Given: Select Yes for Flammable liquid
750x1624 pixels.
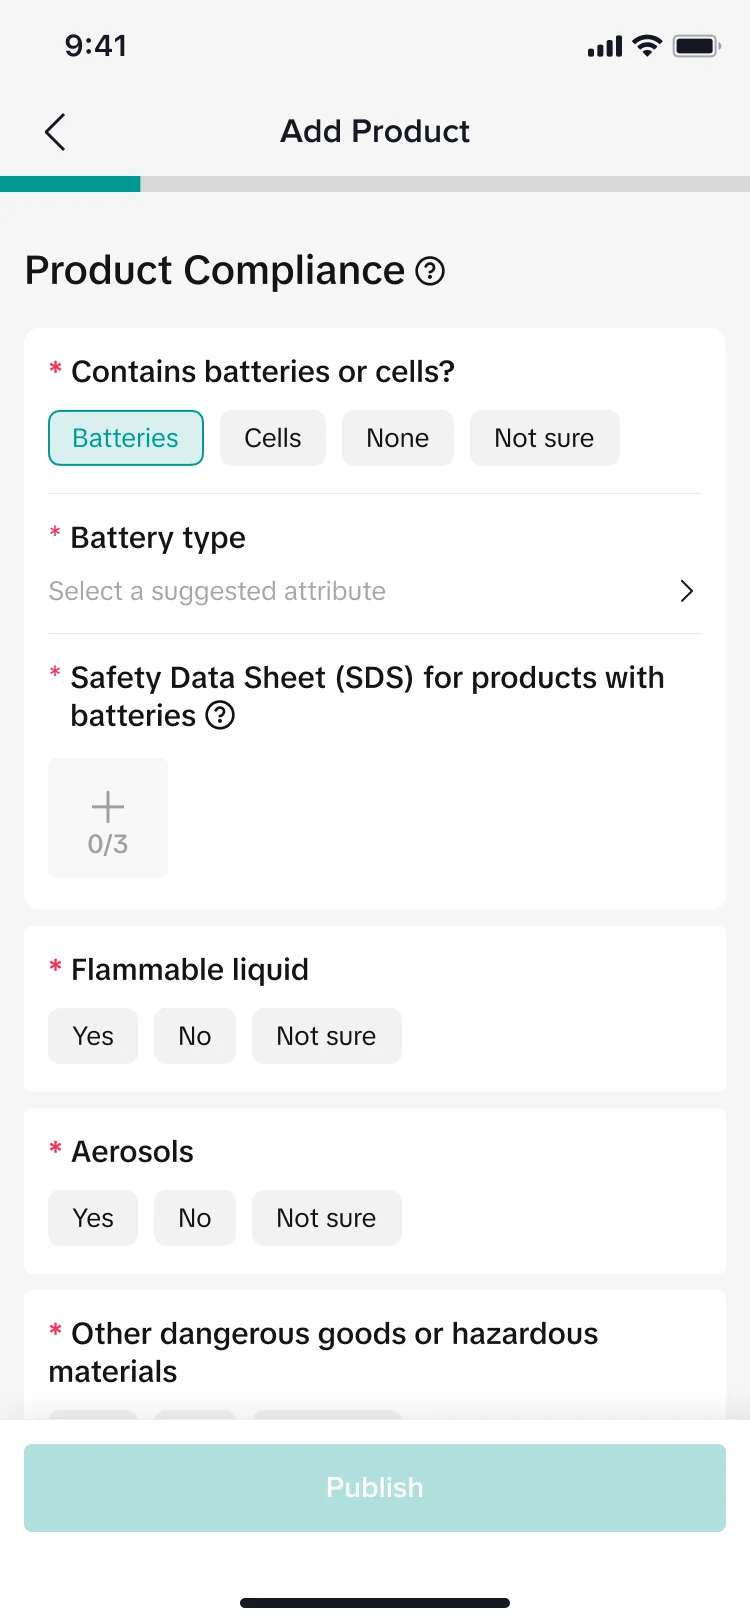Looking at the screenshot, I should 93,1036.
